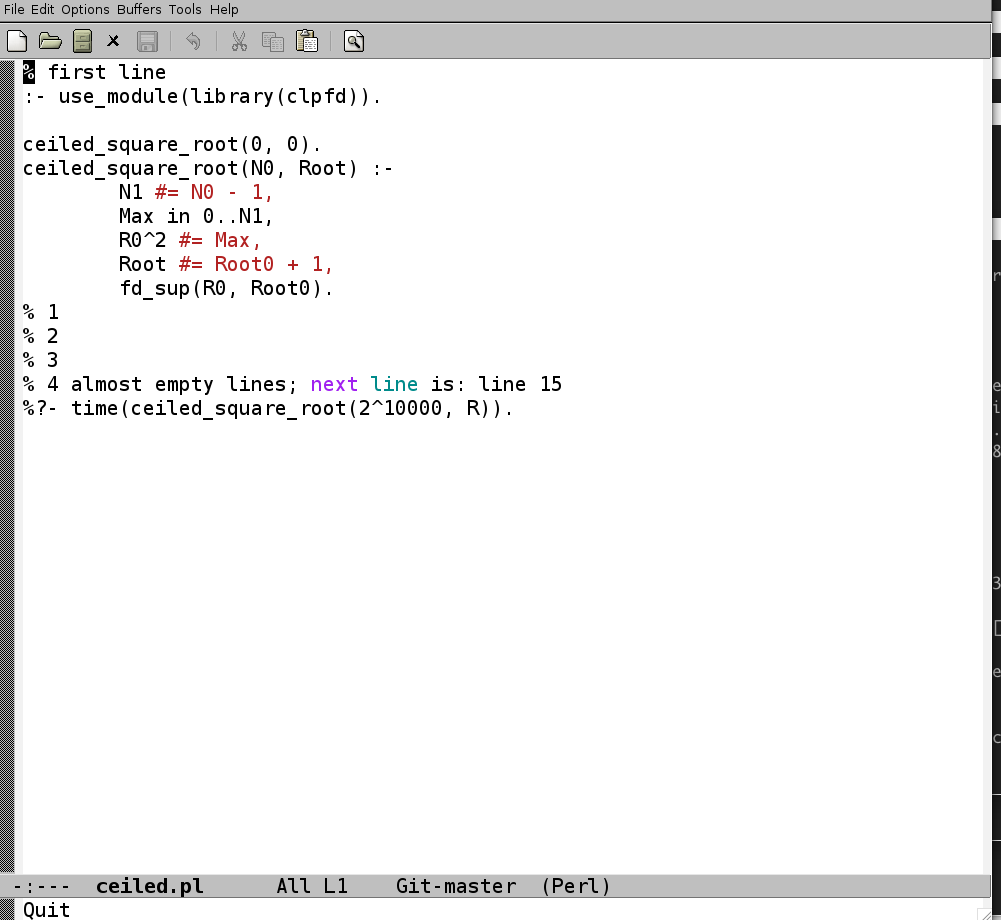The height and width of the screenshot is (920, 1001).
Task: Click the Search magnifier icon
Action: 354,41
